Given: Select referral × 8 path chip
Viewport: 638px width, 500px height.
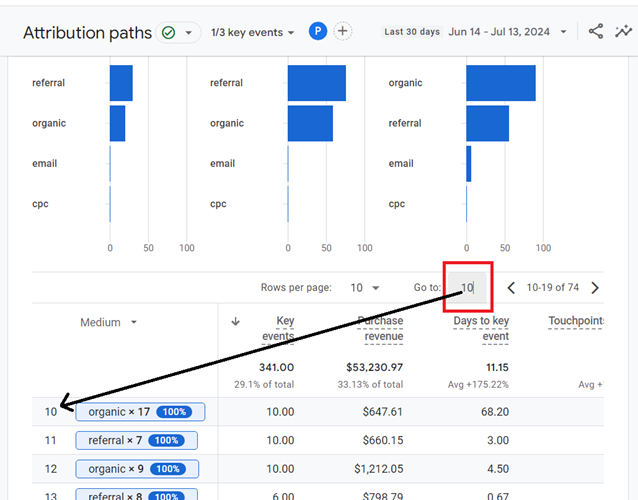Looking at the screenshot, I should pyautogui.click(x=137, y=494).
